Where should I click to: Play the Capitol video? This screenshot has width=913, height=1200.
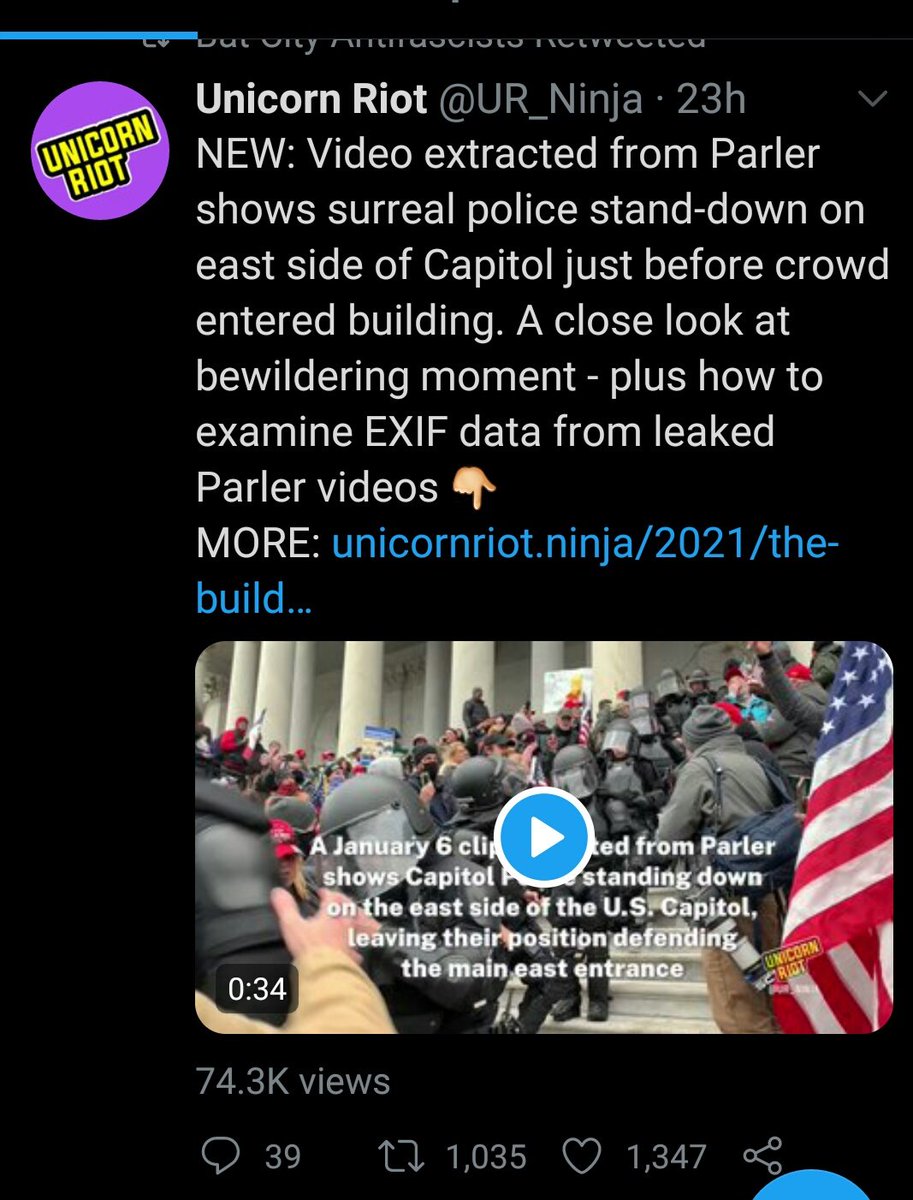[x=544, y=837]
